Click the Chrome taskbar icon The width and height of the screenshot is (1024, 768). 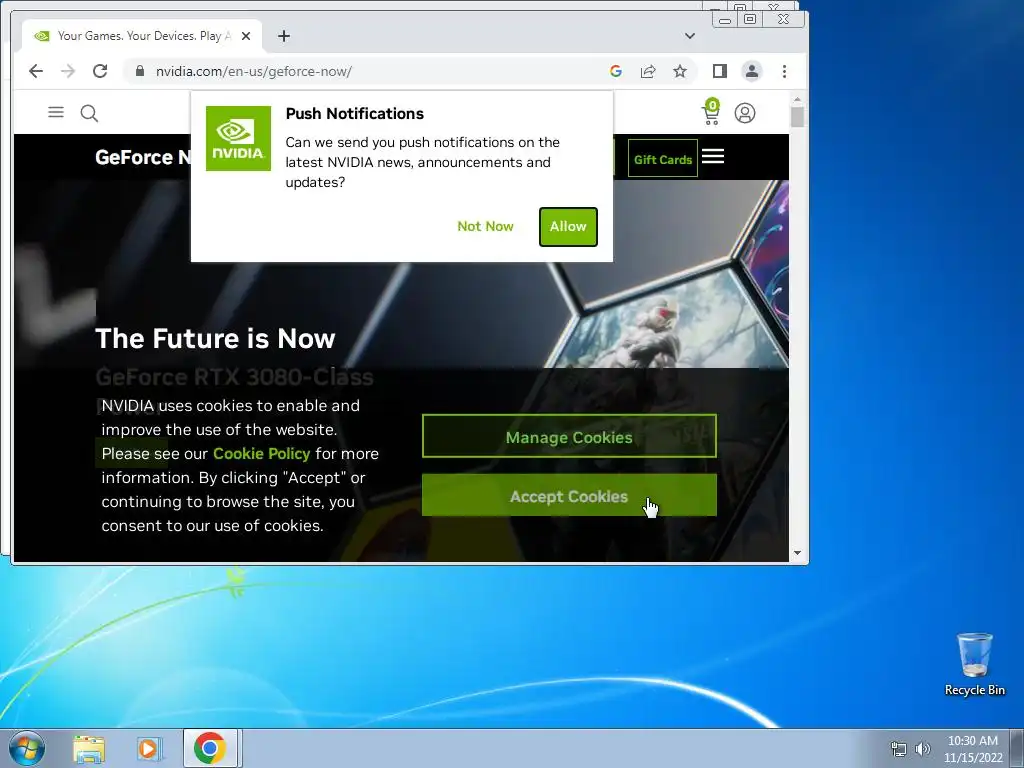coord(210,748)
